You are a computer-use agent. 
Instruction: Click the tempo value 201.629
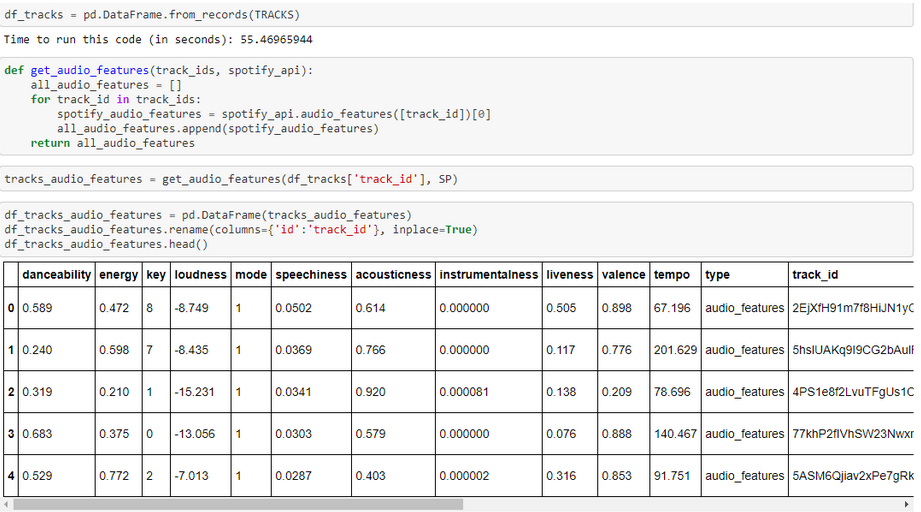tap(675, 350)
